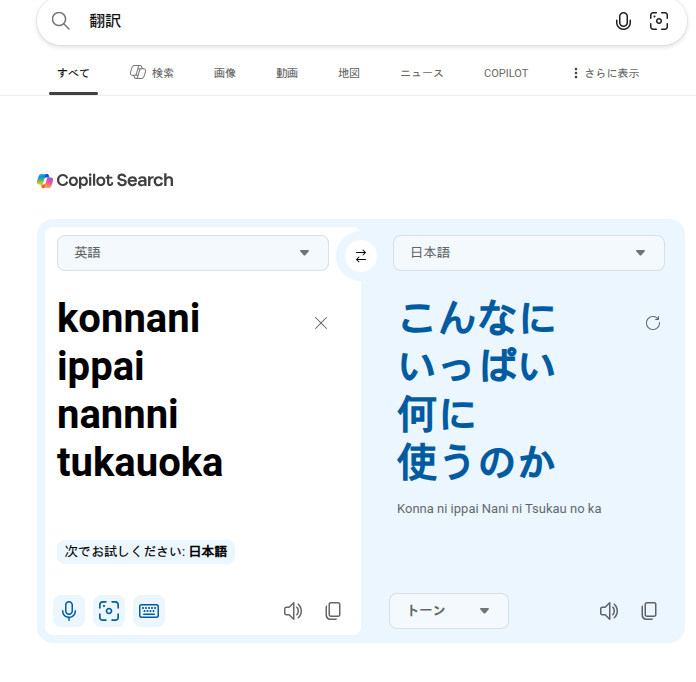Open on-screen keyboard in translator

[x=149, y=610]
